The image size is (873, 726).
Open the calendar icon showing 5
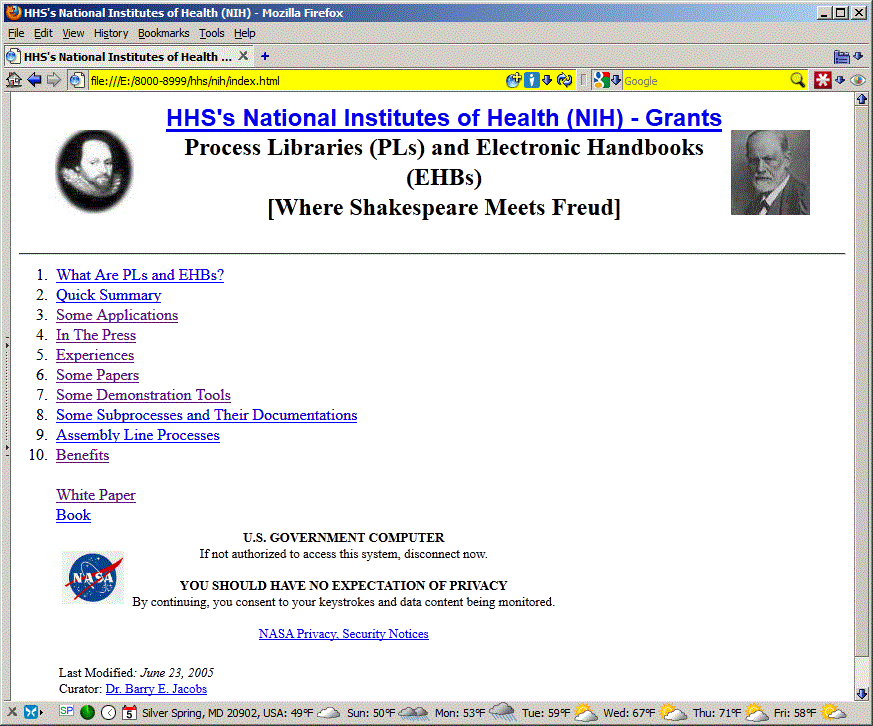[x=129, y=712]
